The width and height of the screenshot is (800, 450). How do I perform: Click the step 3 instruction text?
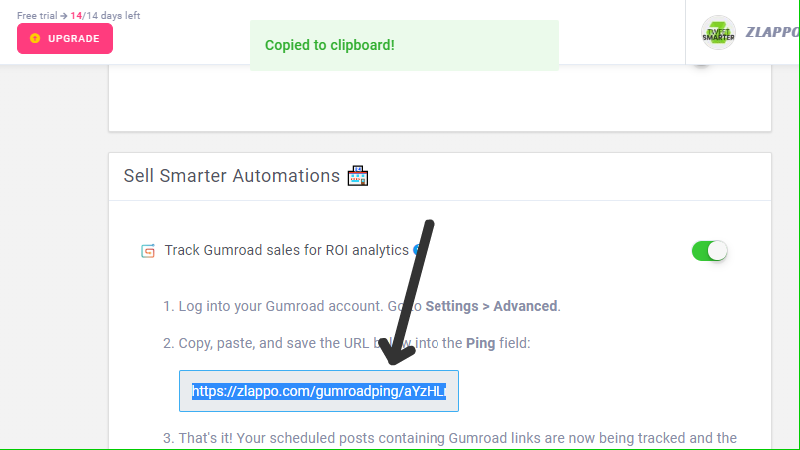(450, 438)
